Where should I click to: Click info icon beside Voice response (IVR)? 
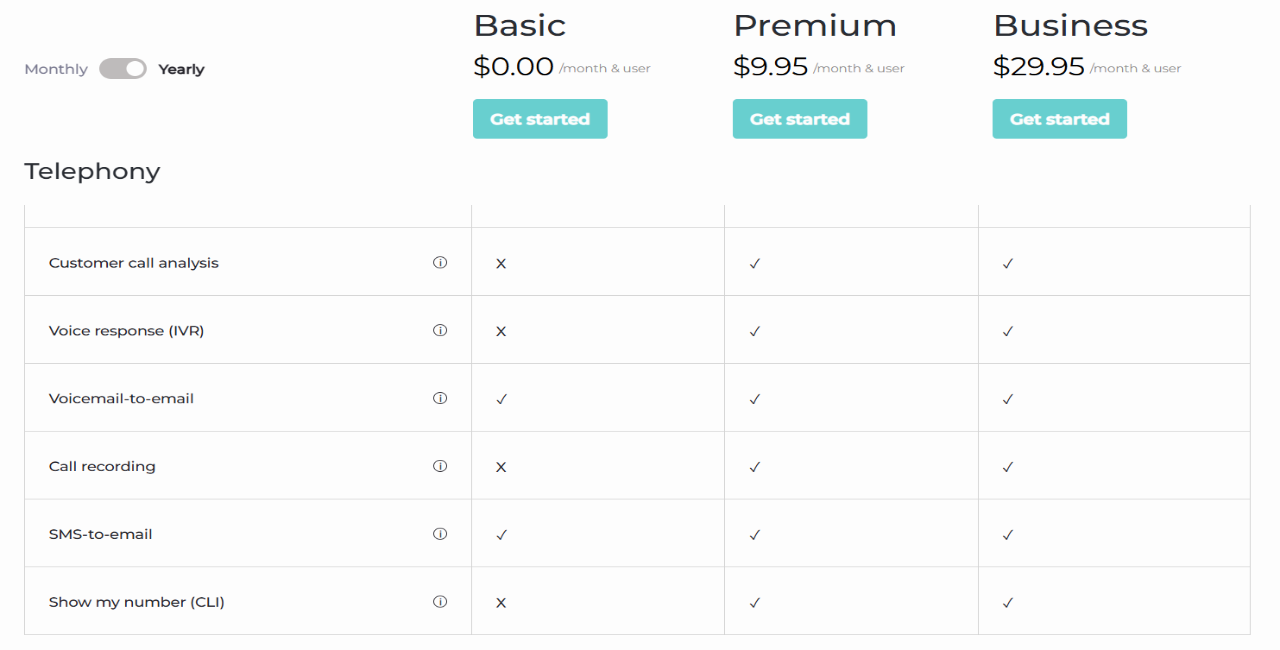[440, 330]
